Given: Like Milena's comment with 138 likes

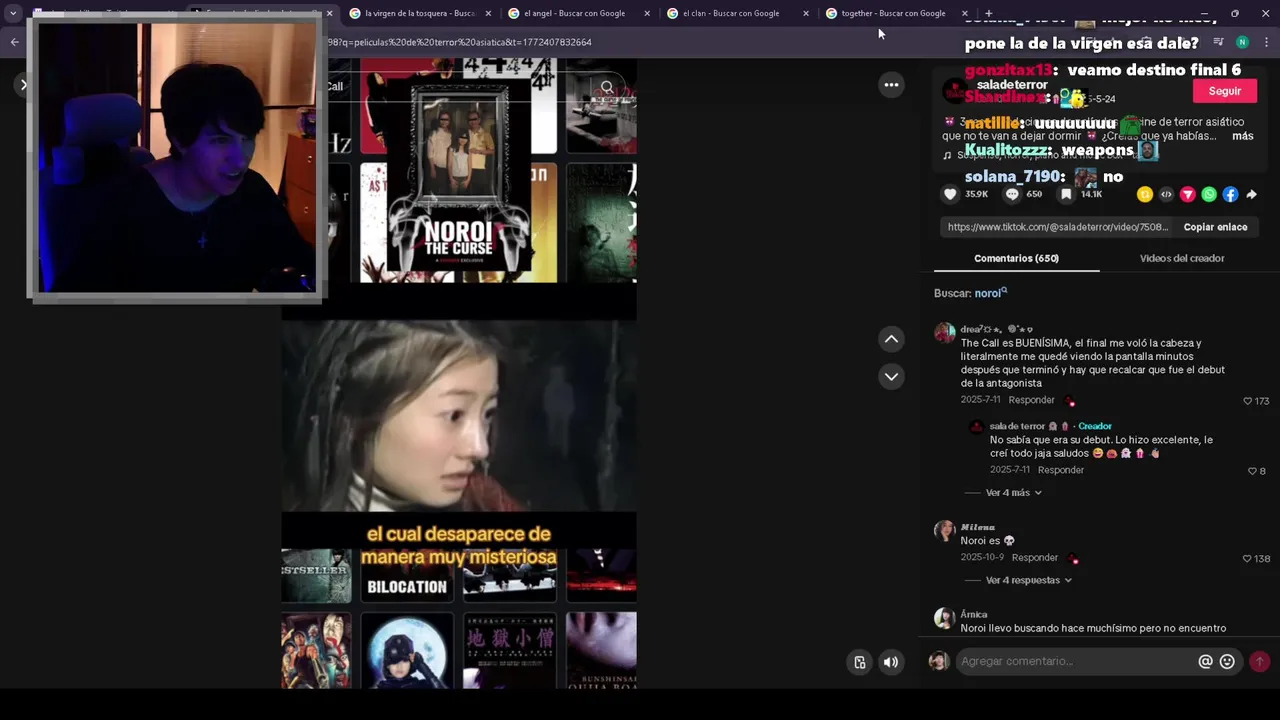Looking at the screenshot, I should pos(1247,559).
